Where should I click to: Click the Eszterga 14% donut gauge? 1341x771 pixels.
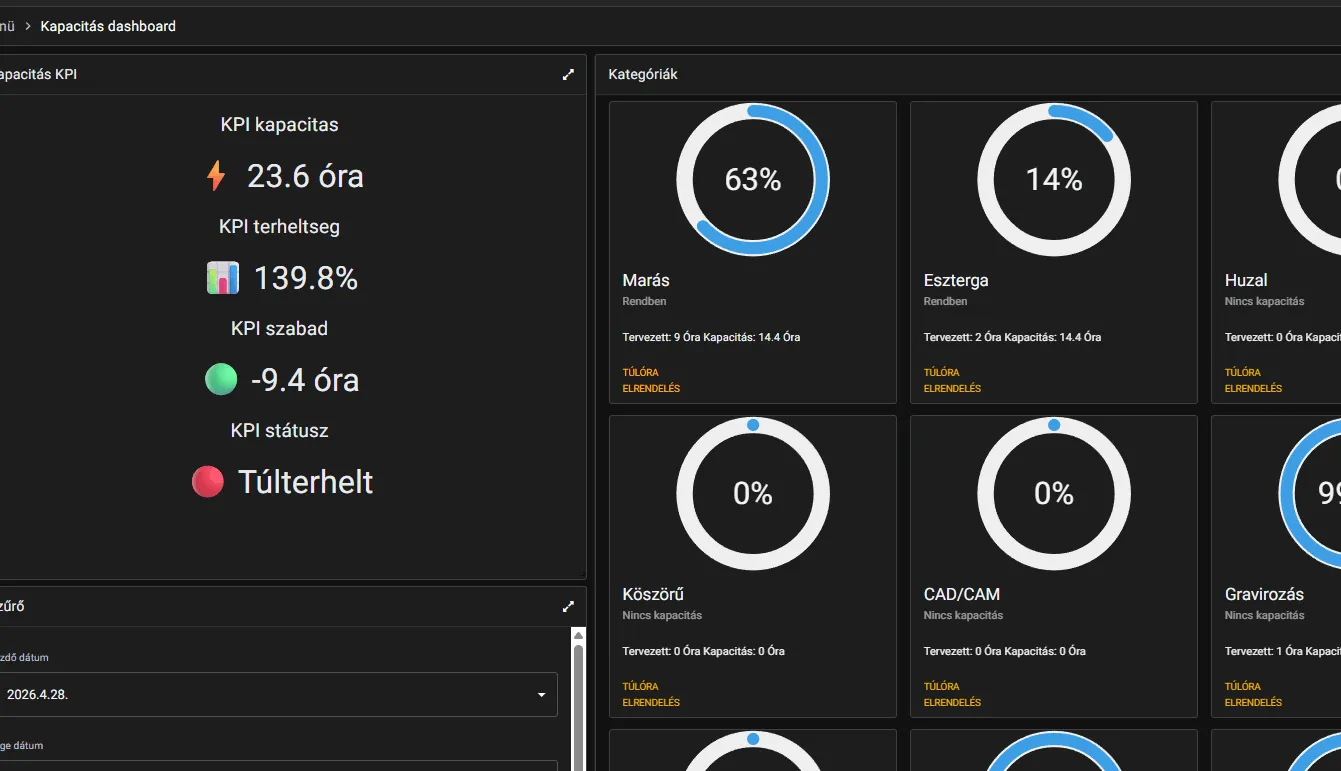(1054, 180)
